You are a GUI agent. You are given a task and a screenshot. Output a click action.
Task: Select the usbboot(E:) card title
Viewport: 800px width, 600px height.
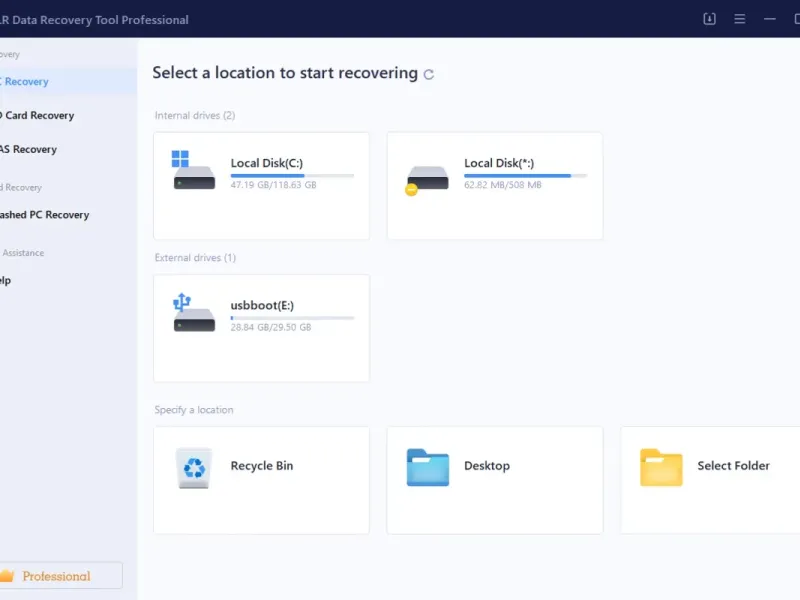pos(262,306)
